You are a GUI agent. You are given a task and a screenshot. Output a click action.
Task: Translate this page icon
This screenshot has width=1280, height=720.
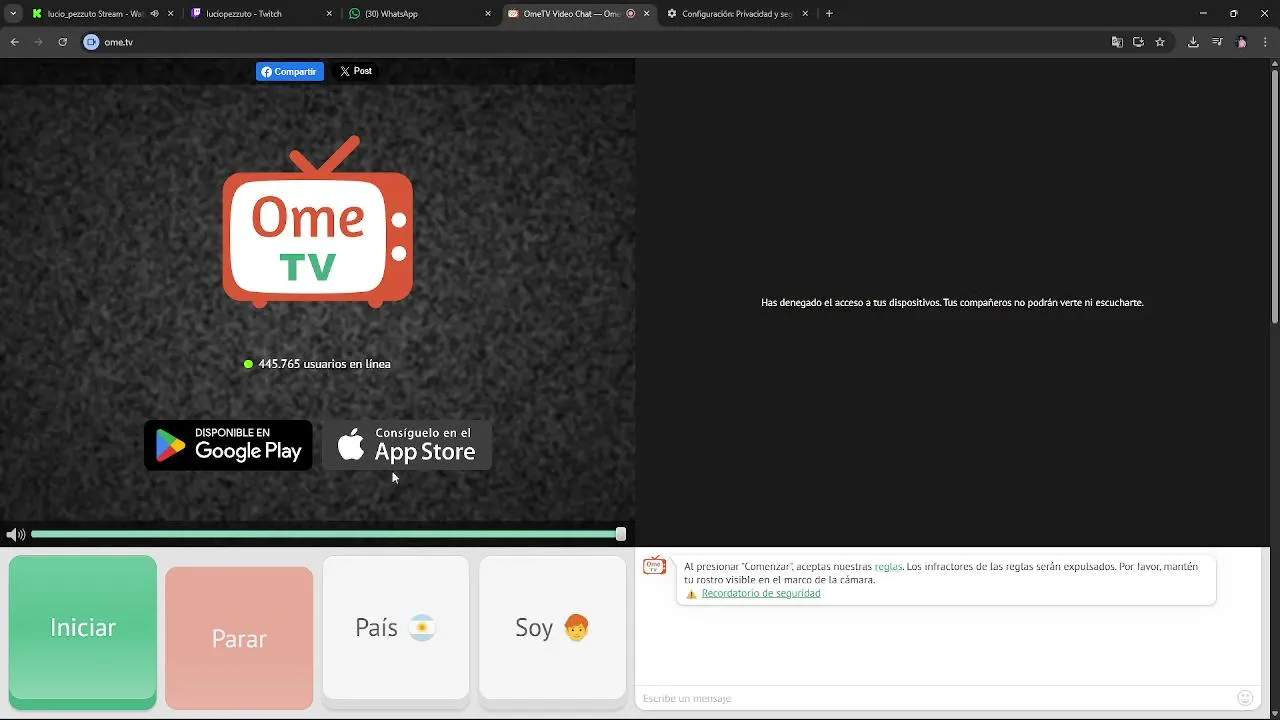[x=1117, y=42]
